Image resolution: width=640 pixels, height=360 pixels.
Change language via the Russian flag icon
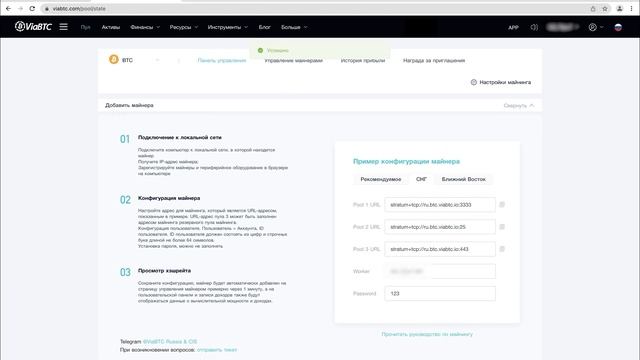click(x=618, y=27)
